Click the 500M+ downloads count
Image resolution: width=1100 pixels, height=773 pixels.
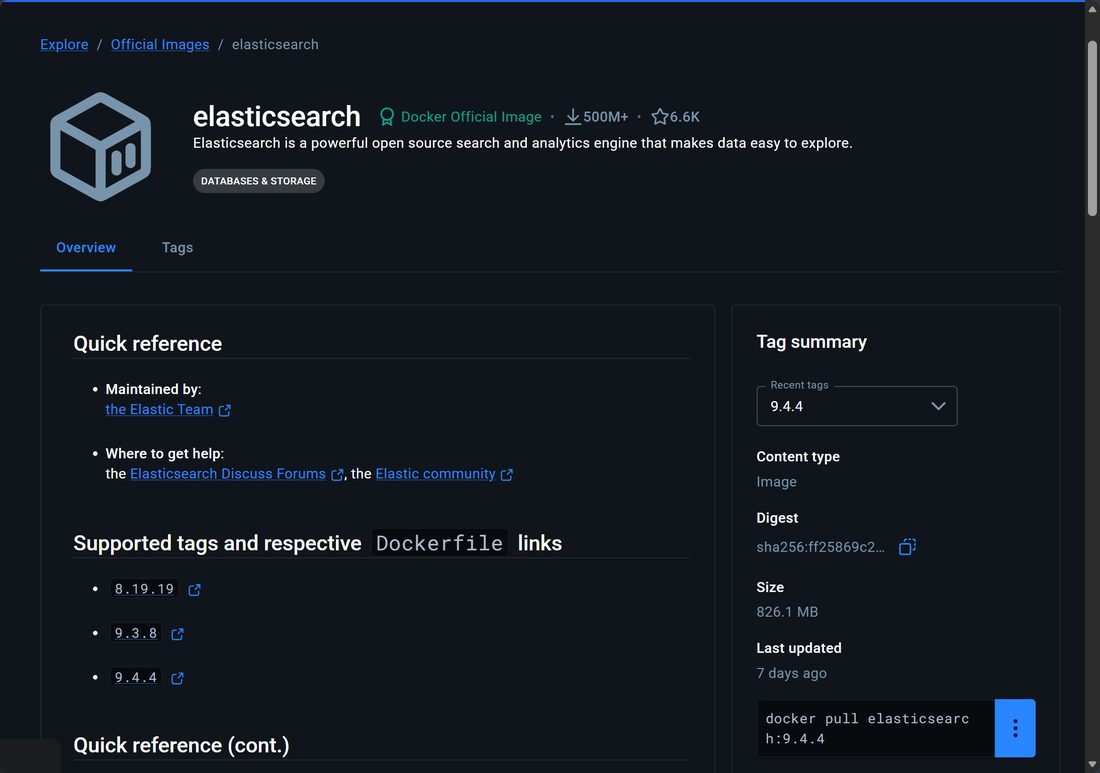[x=605, y=117]
